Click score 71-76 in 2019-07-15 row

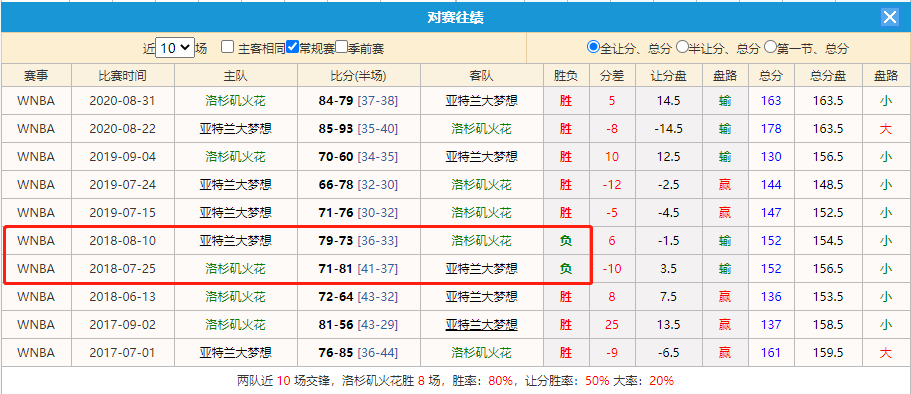pyautogui.click(x=336, y=213)
